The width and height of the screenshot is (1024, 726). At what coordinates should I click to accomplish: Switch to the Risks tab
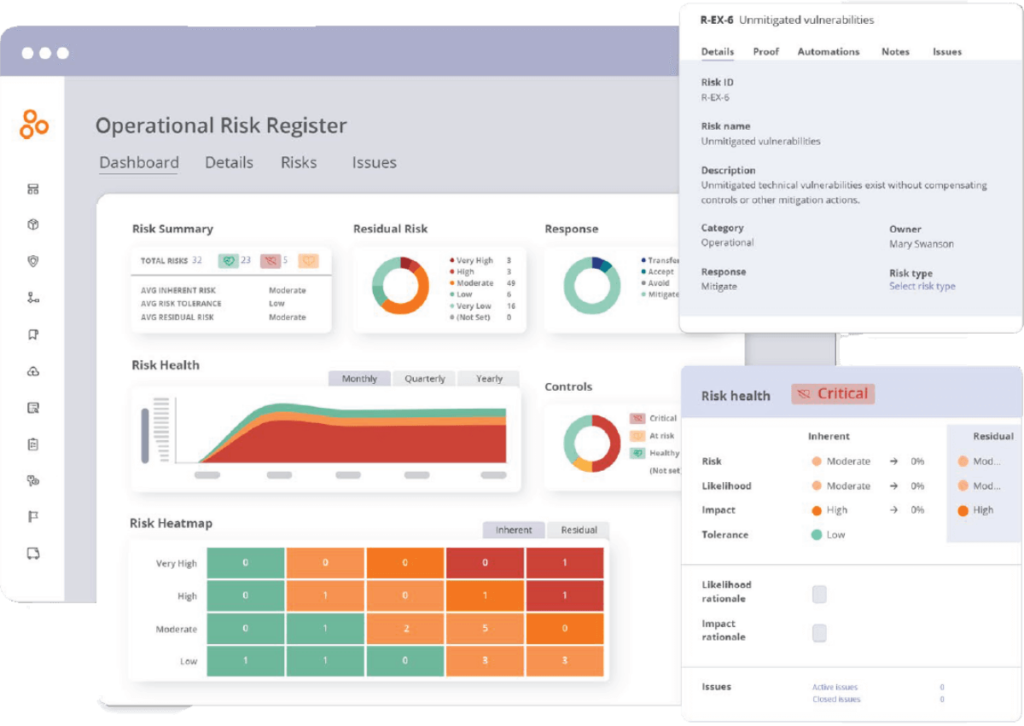click(298, 162)
